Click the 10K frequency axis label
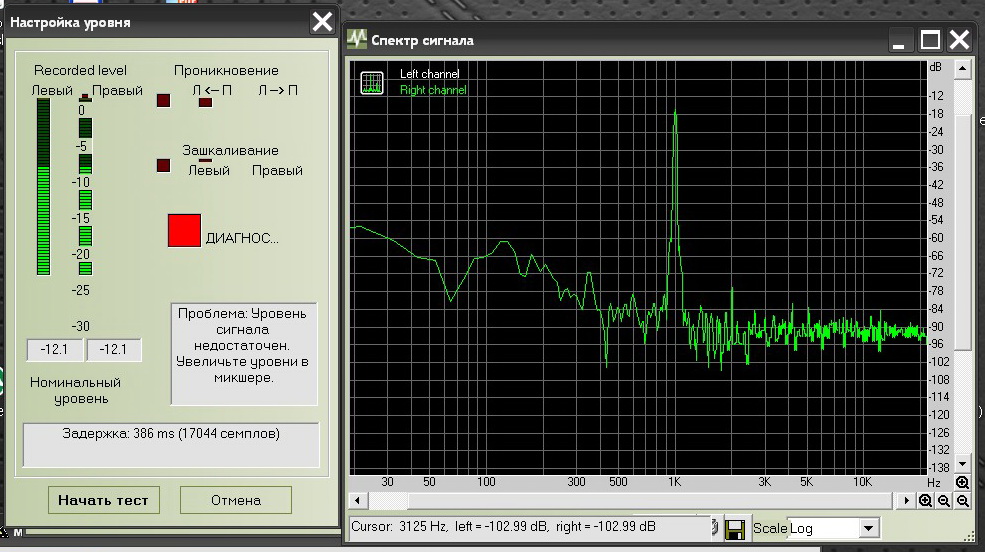Viewport: 985px width, 552px height. click(x=862, y=482)
